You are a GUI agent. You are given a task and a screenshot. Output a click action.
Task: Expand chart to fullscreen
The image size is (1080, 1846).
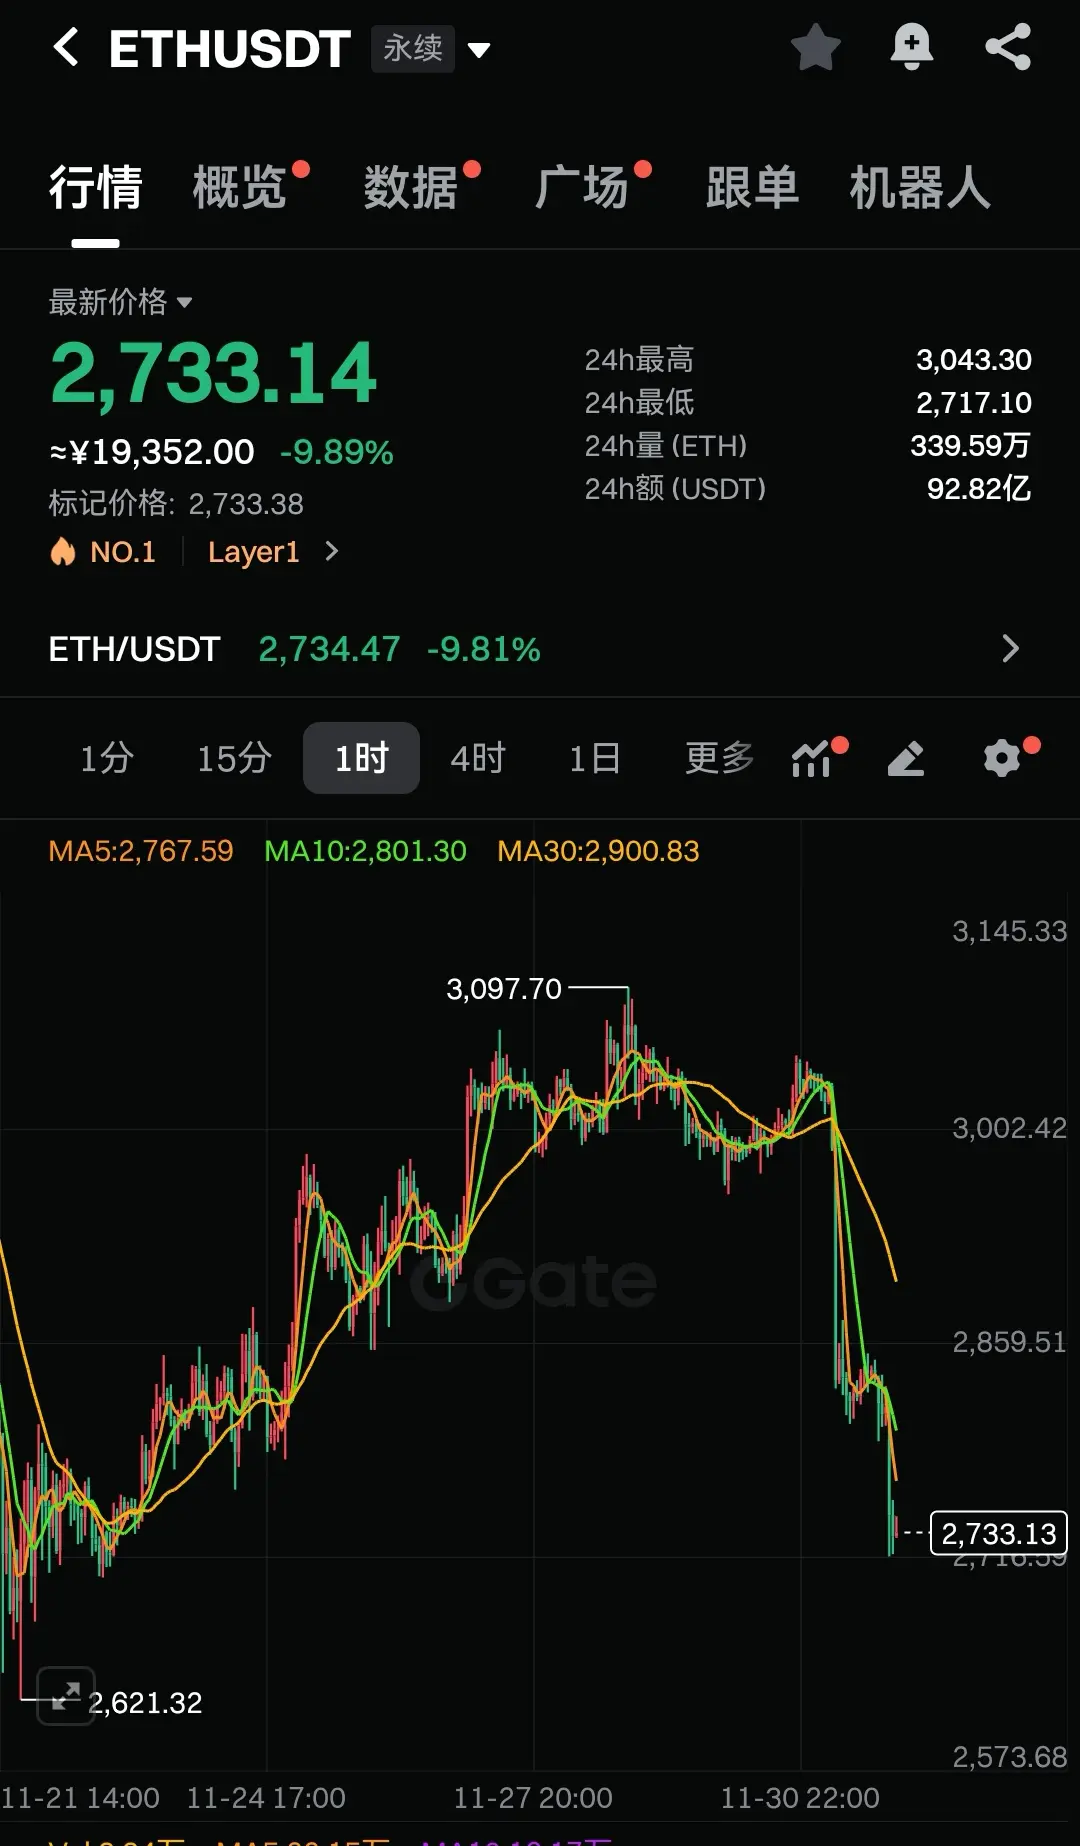click(x=66, y=1696)
